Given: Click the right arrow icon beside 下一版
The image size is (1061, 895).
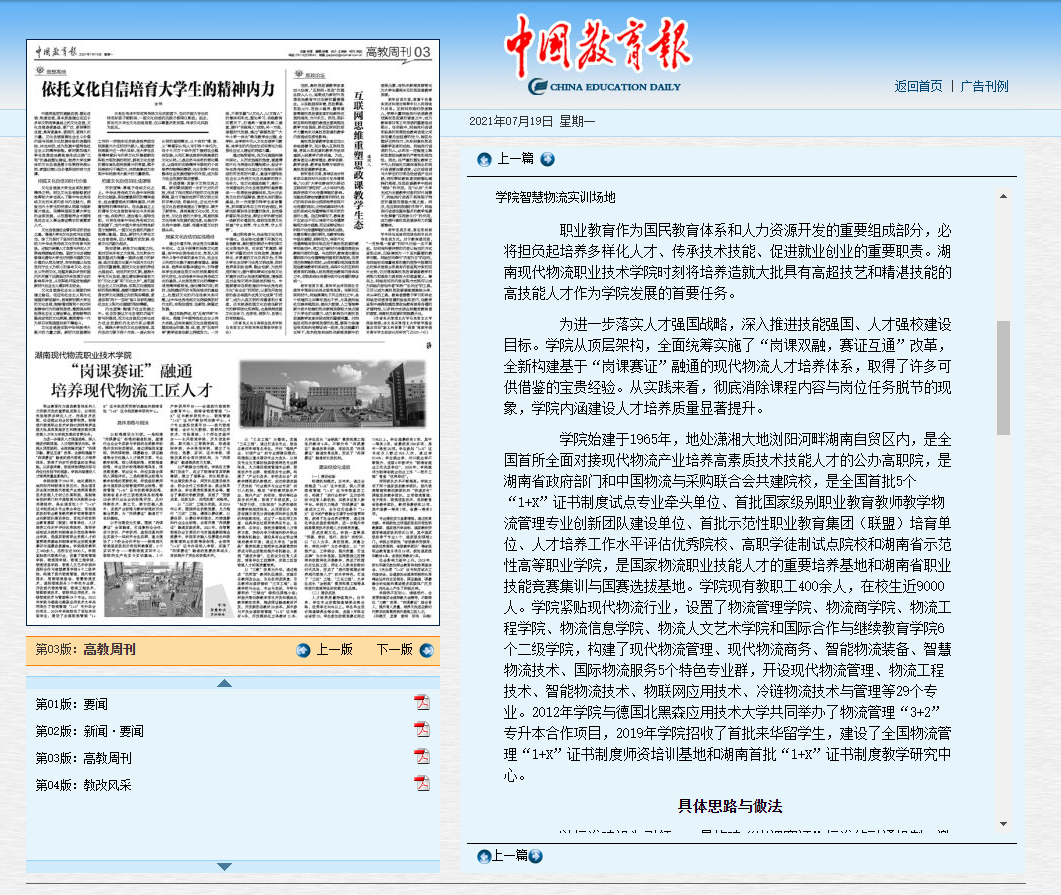Looking at the screenshot, I should pos(426,650).
